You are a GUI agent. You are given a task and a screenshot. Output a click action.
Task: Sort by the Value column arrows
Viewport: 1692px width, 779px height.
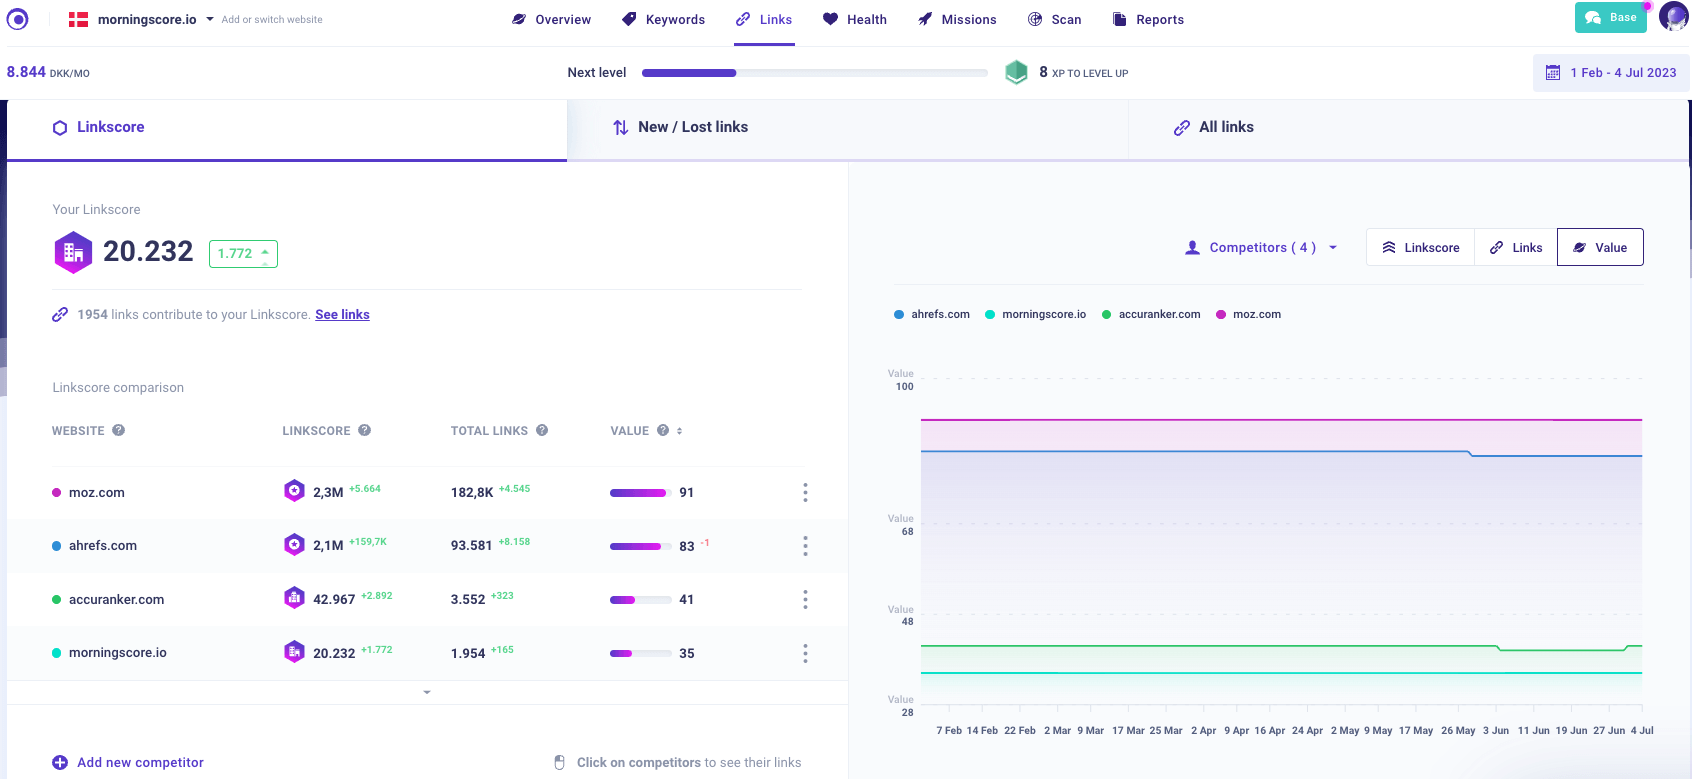pyautogui.click(x=680, y=431)
